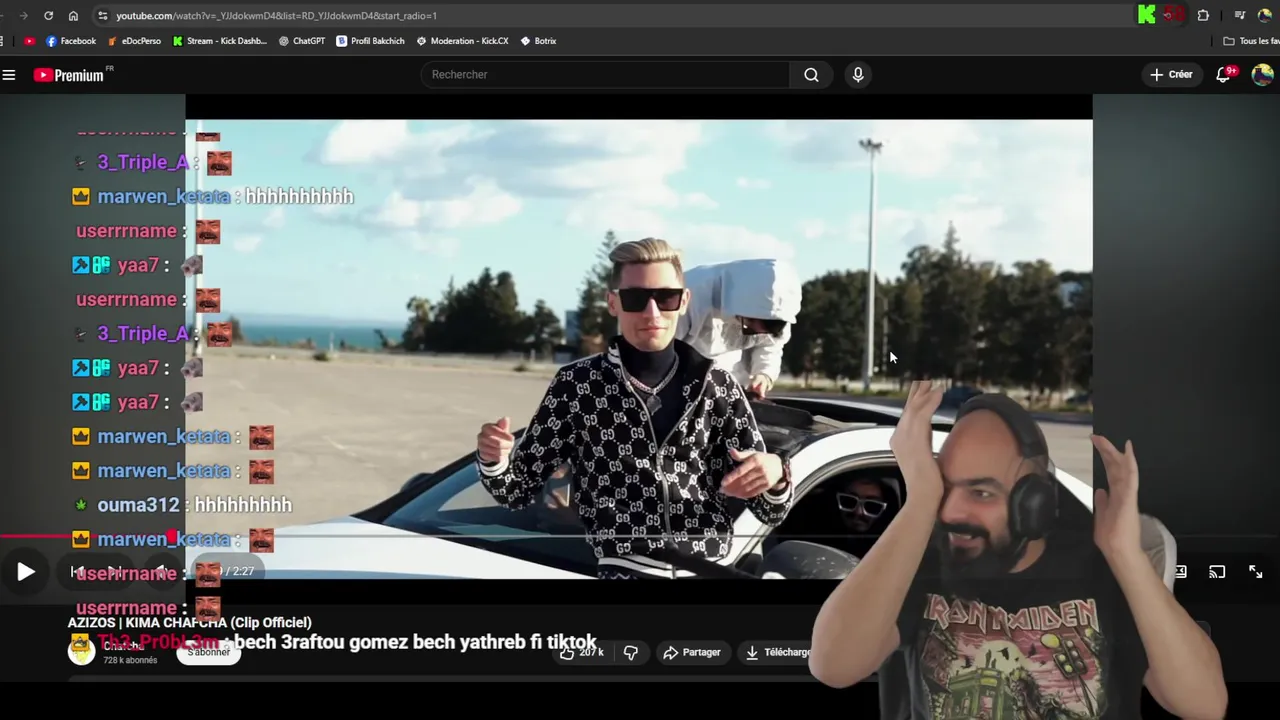Click the main video frame

click(639, 348)
